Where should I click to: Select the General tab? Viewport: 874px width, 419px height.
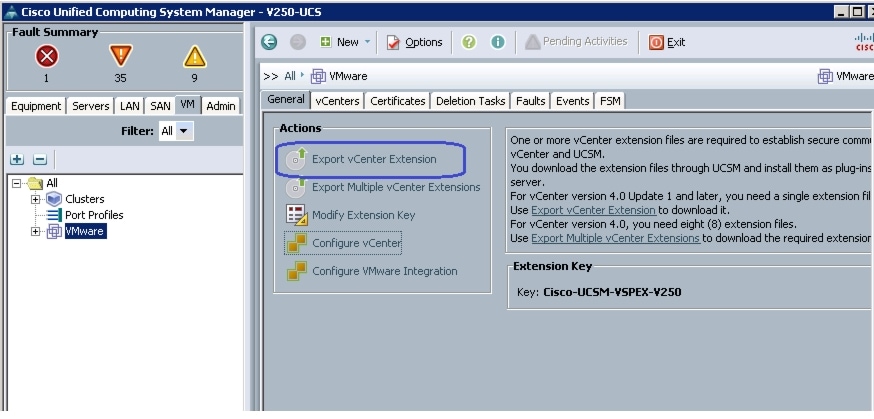[286, 100]
